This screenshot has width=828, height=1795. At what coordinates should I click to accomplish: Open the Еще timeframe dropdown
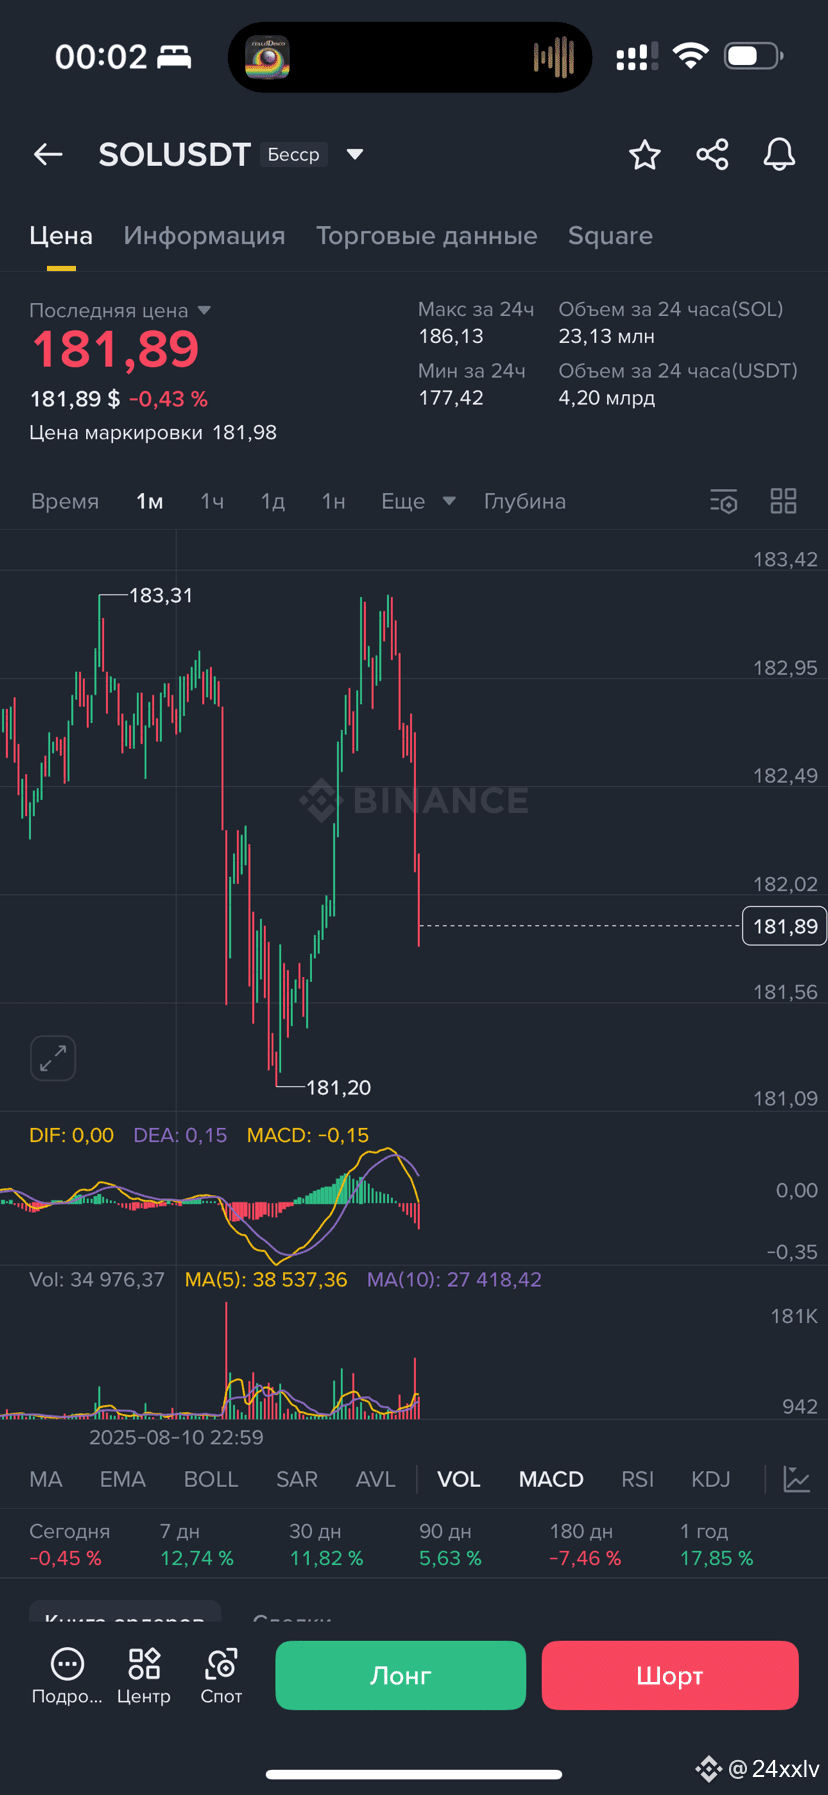(418, 501)
